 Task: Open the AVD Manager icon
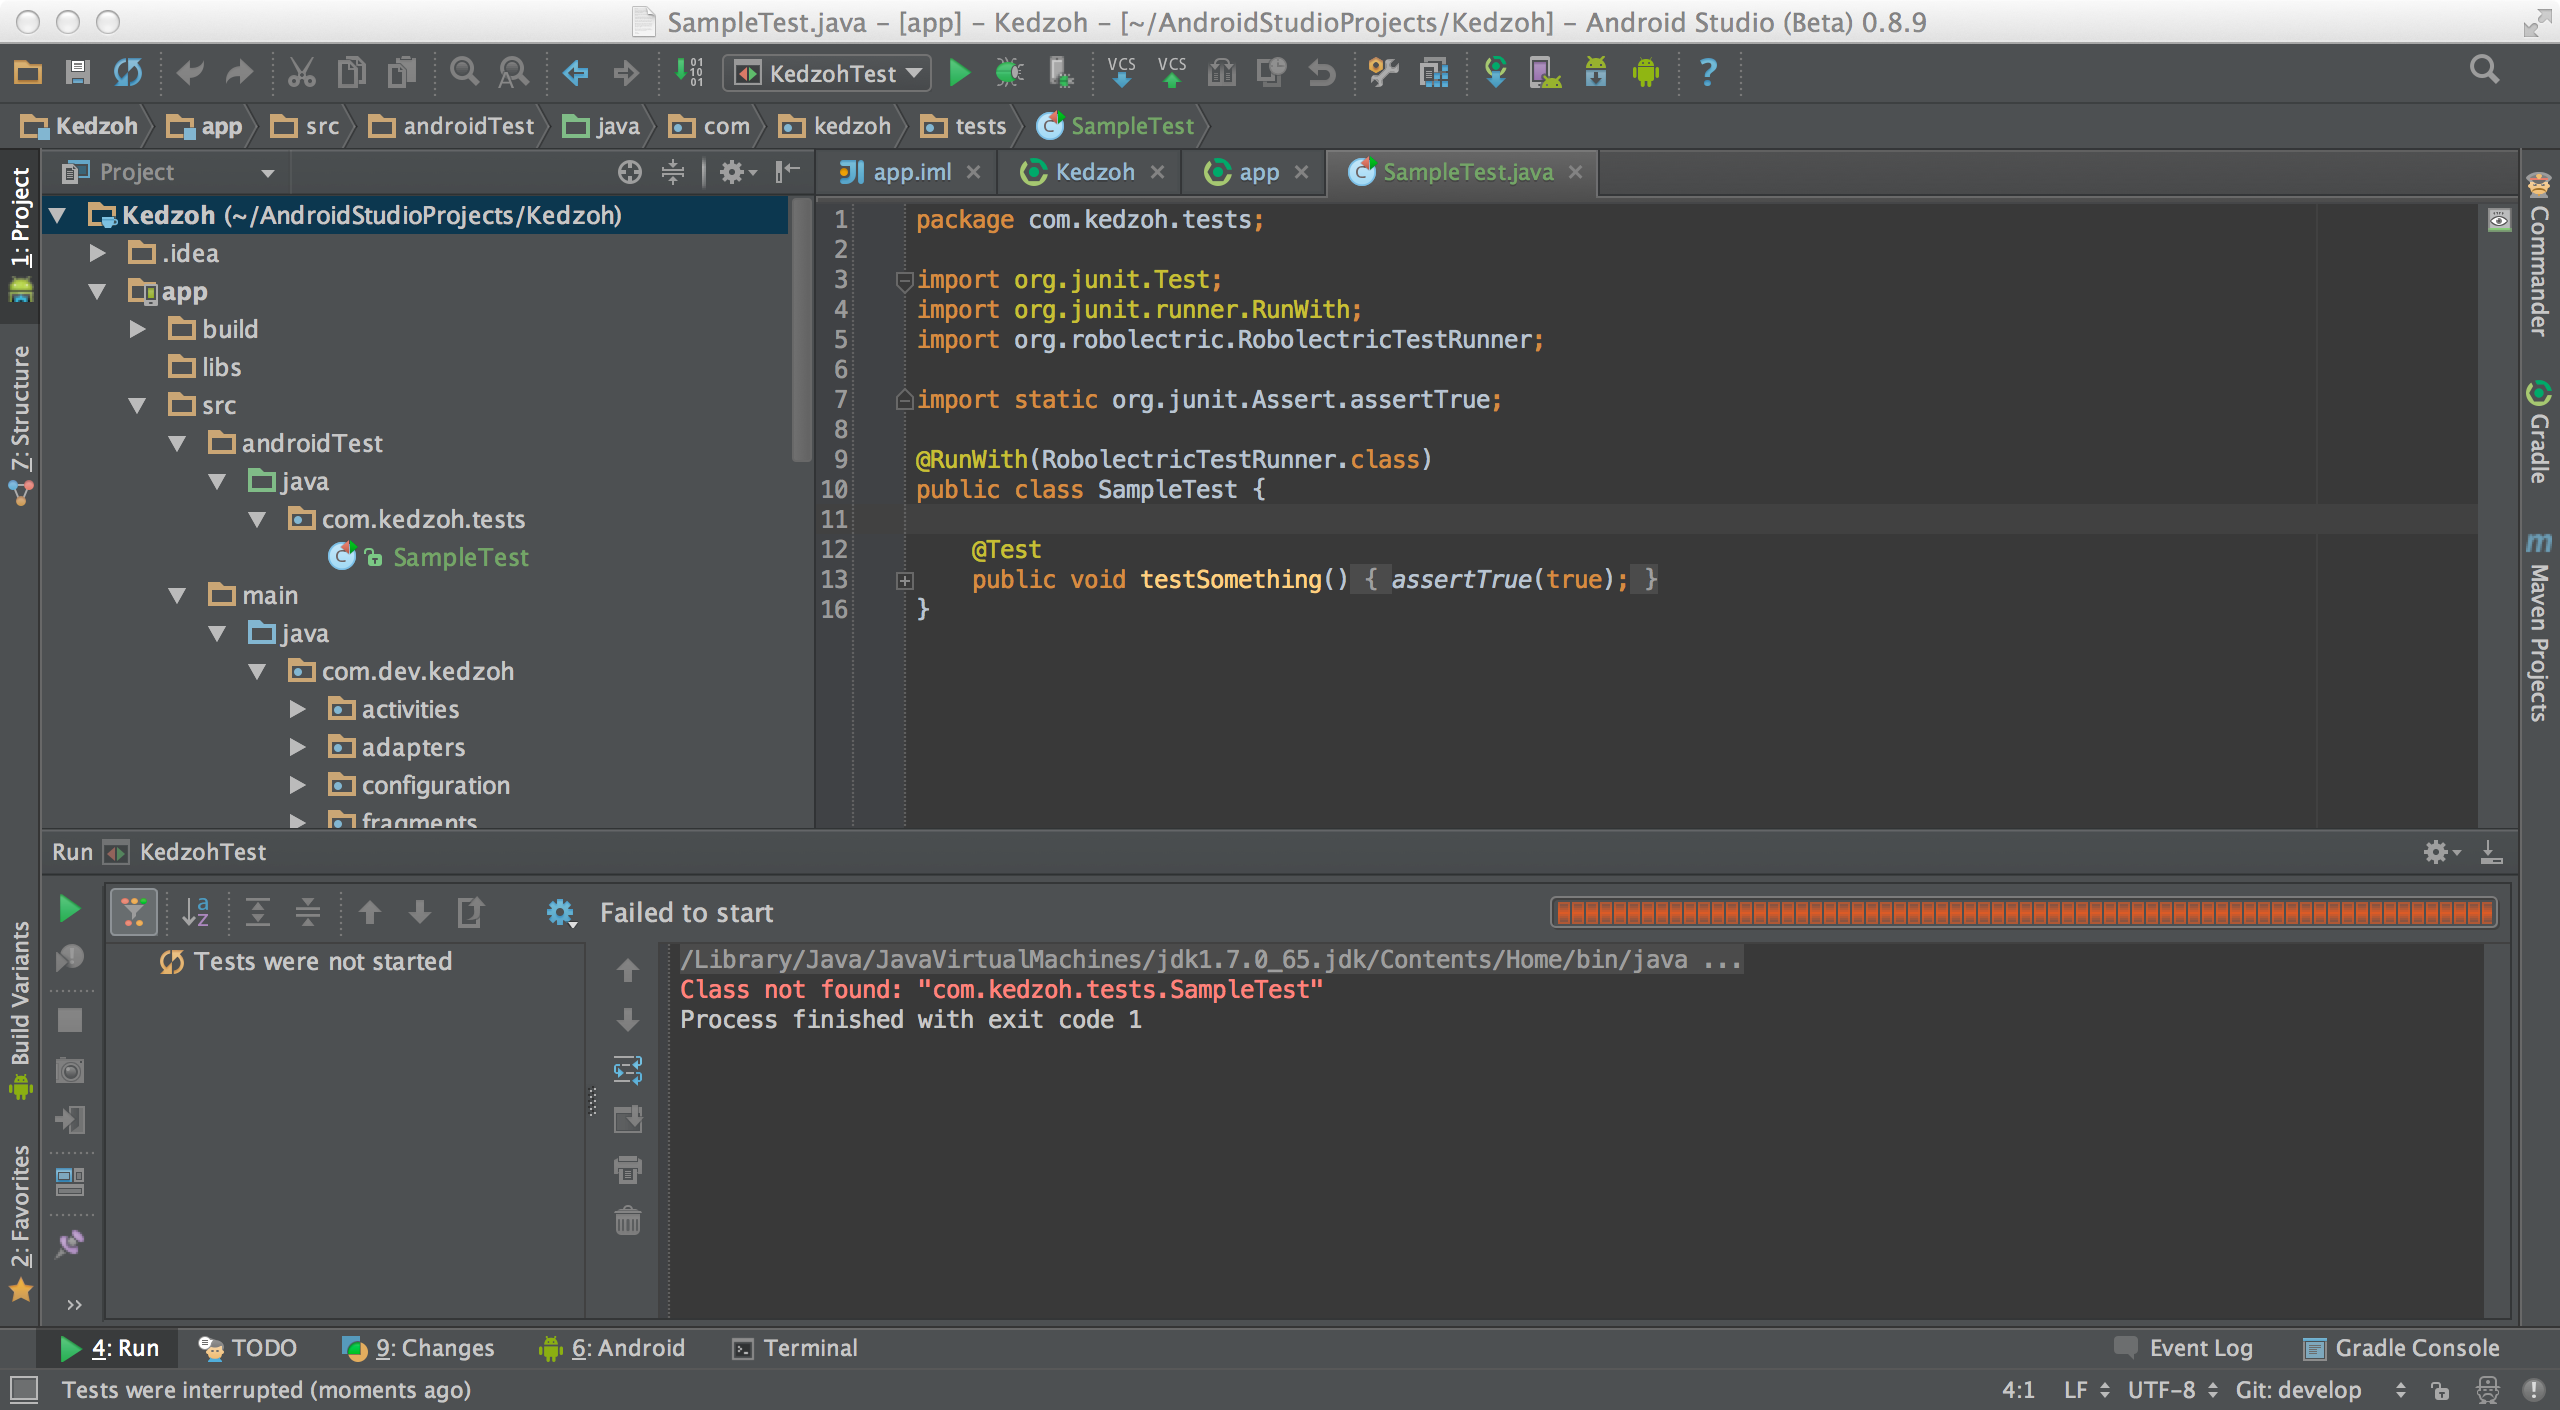click(x=1544, y=73)
